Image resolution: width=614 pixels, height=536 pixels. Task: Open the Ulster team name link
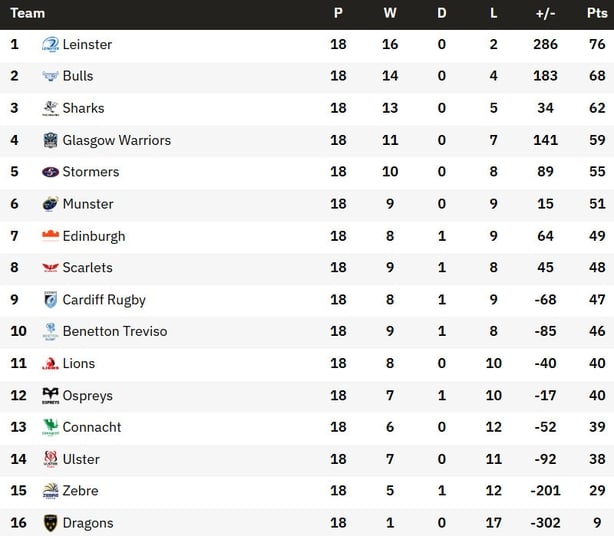[x=81, y=459]
